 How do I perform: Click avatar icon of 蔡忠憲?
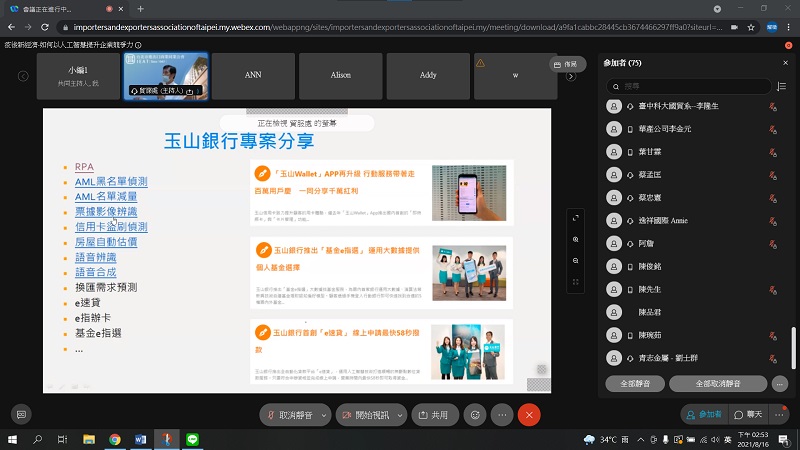tap(614, 197)
